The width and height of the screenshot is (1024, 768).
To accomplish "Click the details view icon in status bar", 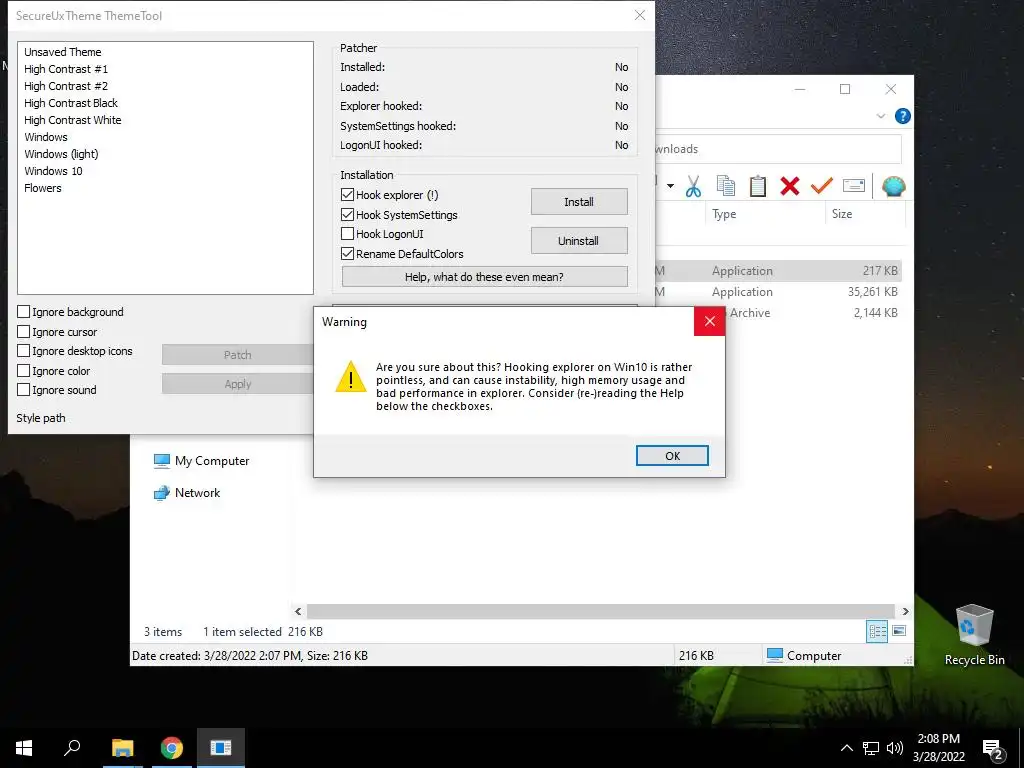I will pos(877,632).
